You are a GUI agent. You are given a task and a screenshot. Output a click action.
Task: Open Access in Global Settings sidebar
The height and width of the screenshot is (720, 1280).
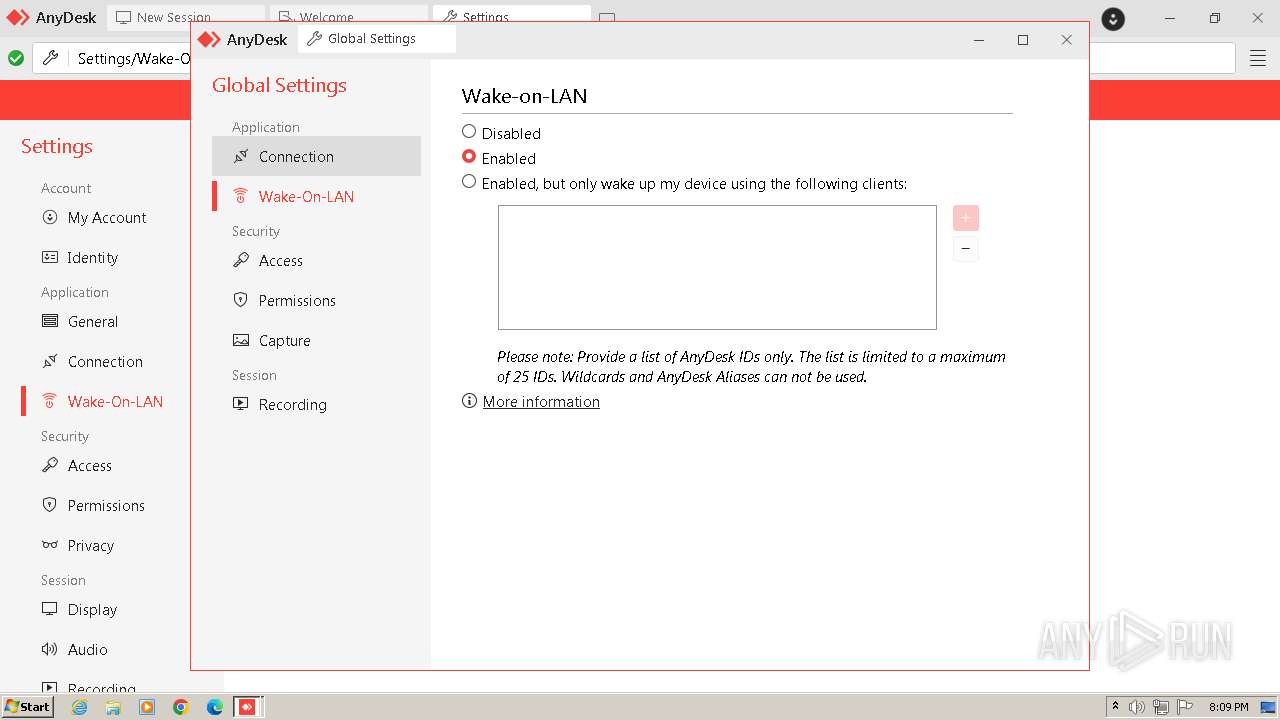(x=316, y=260)
